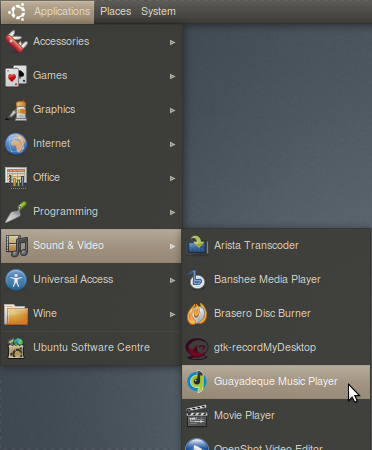Click the gtk-recordMyDesktop red icon
372x450 pixels.
coord(197,348)
